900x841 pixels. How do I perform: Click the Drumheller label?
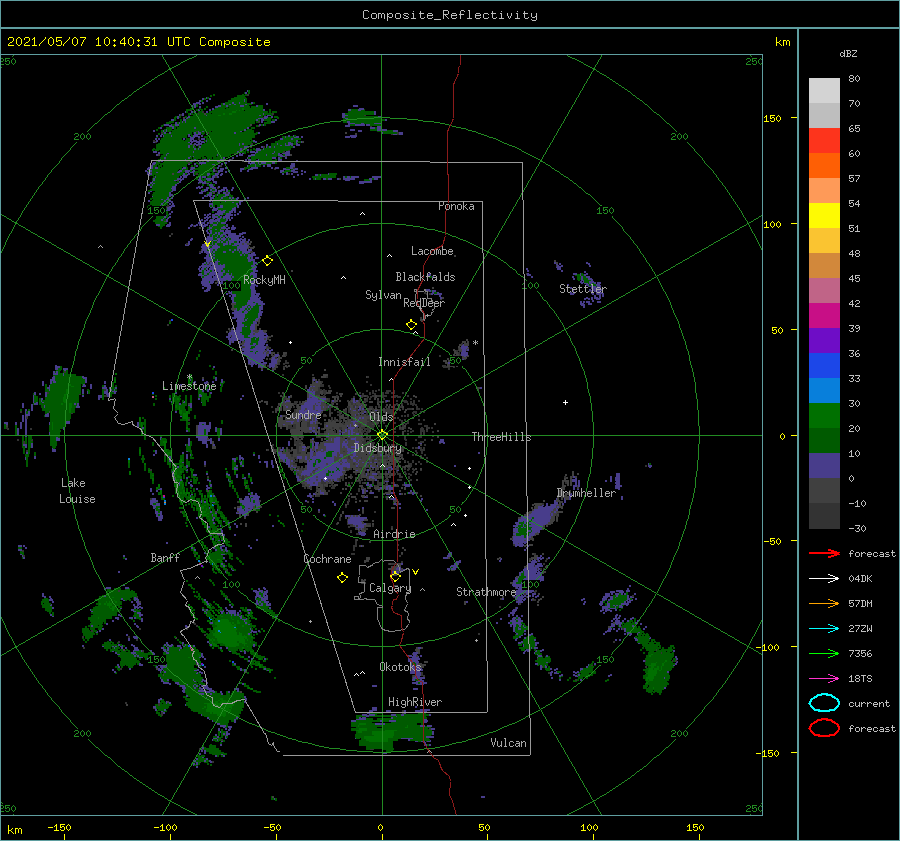click(586, 493)
